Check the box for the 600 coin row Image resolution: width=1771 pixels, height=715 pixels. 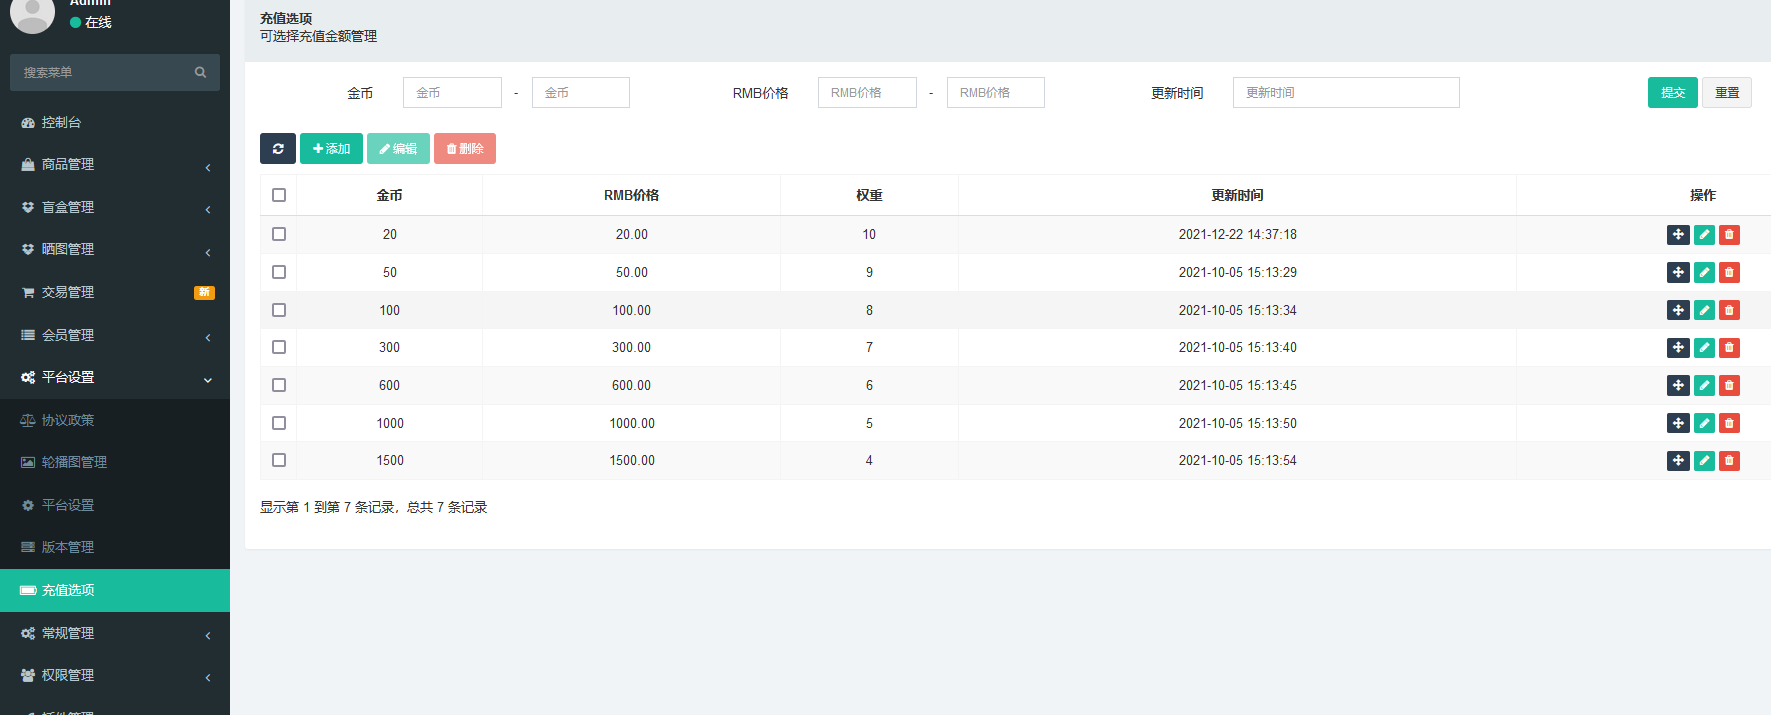[x=279, y=385]
